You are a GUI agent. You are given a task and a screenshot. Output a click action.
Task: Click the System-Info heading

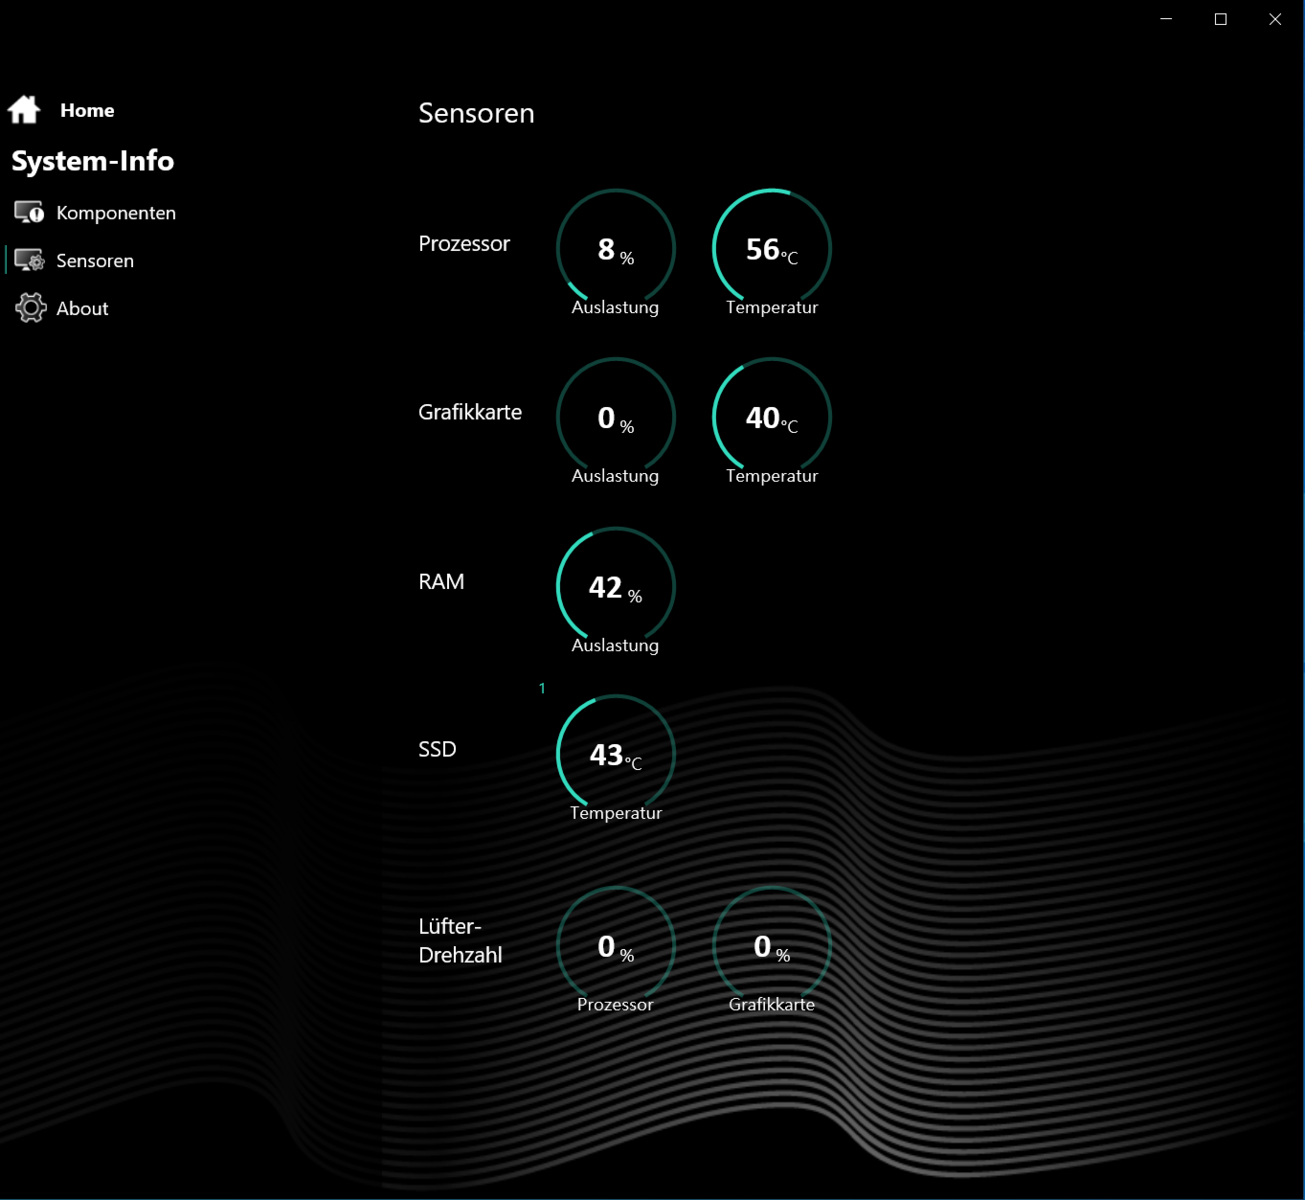tap(93, 161)
